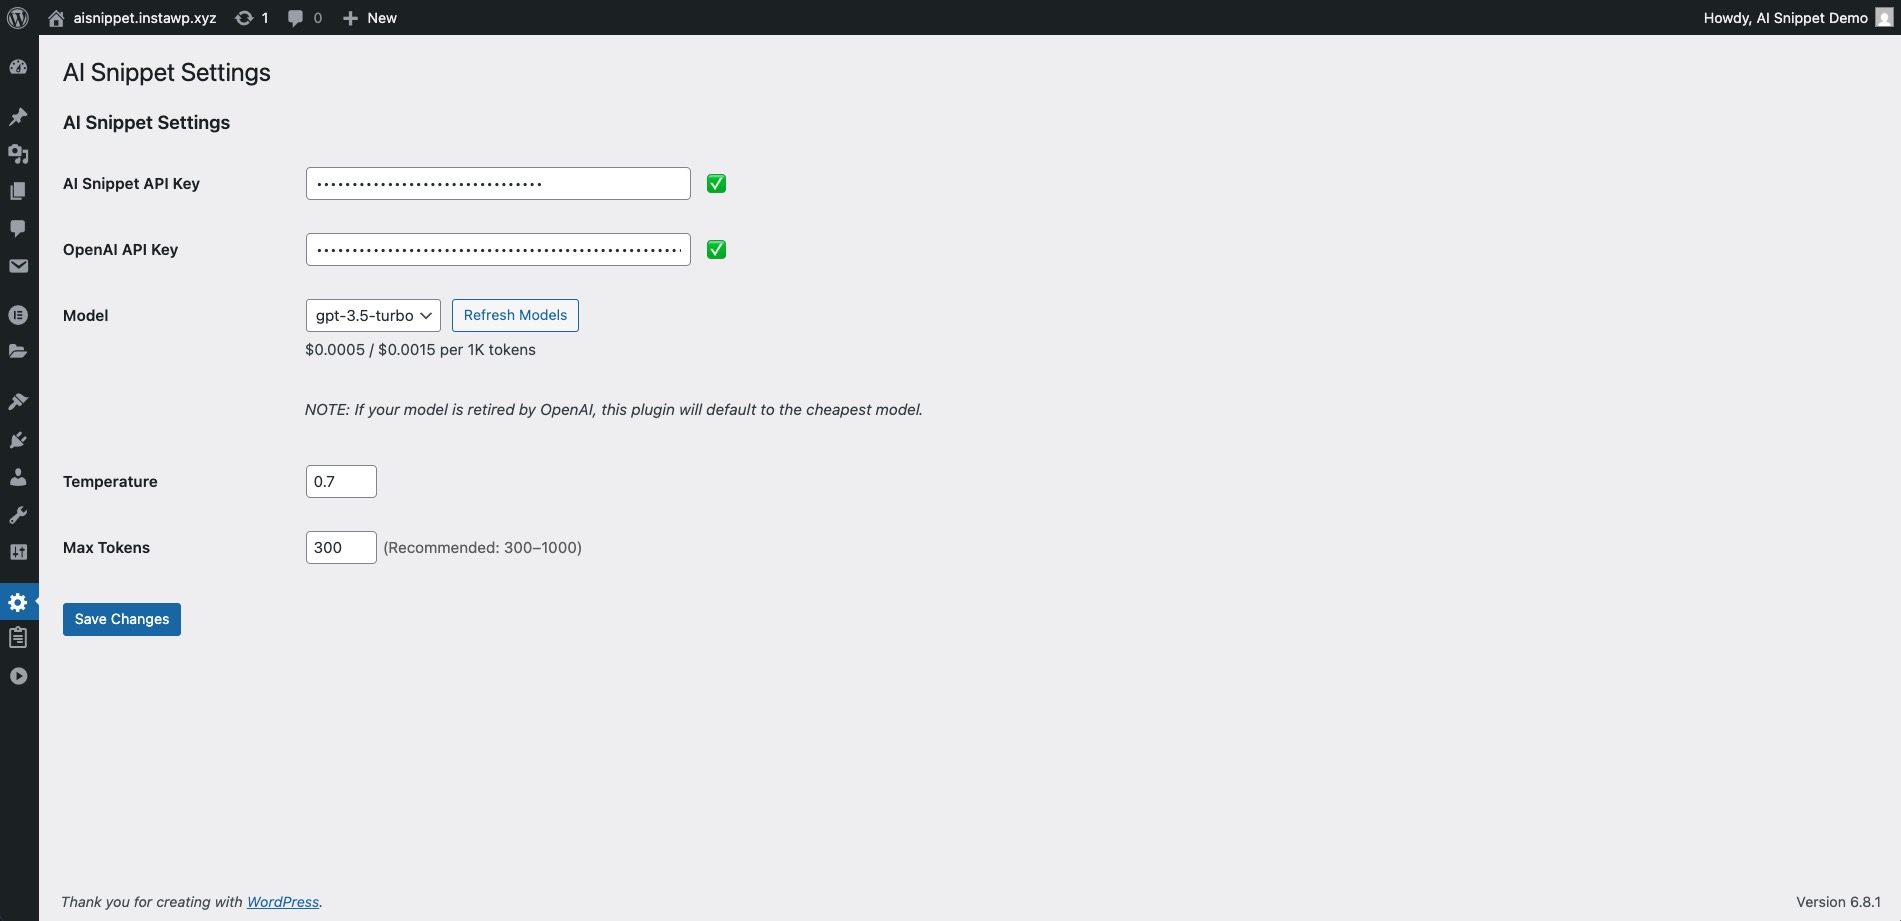Click the Max Tokens label
This screenshot has width=1901, height=921.
click(x=106, y=547)
